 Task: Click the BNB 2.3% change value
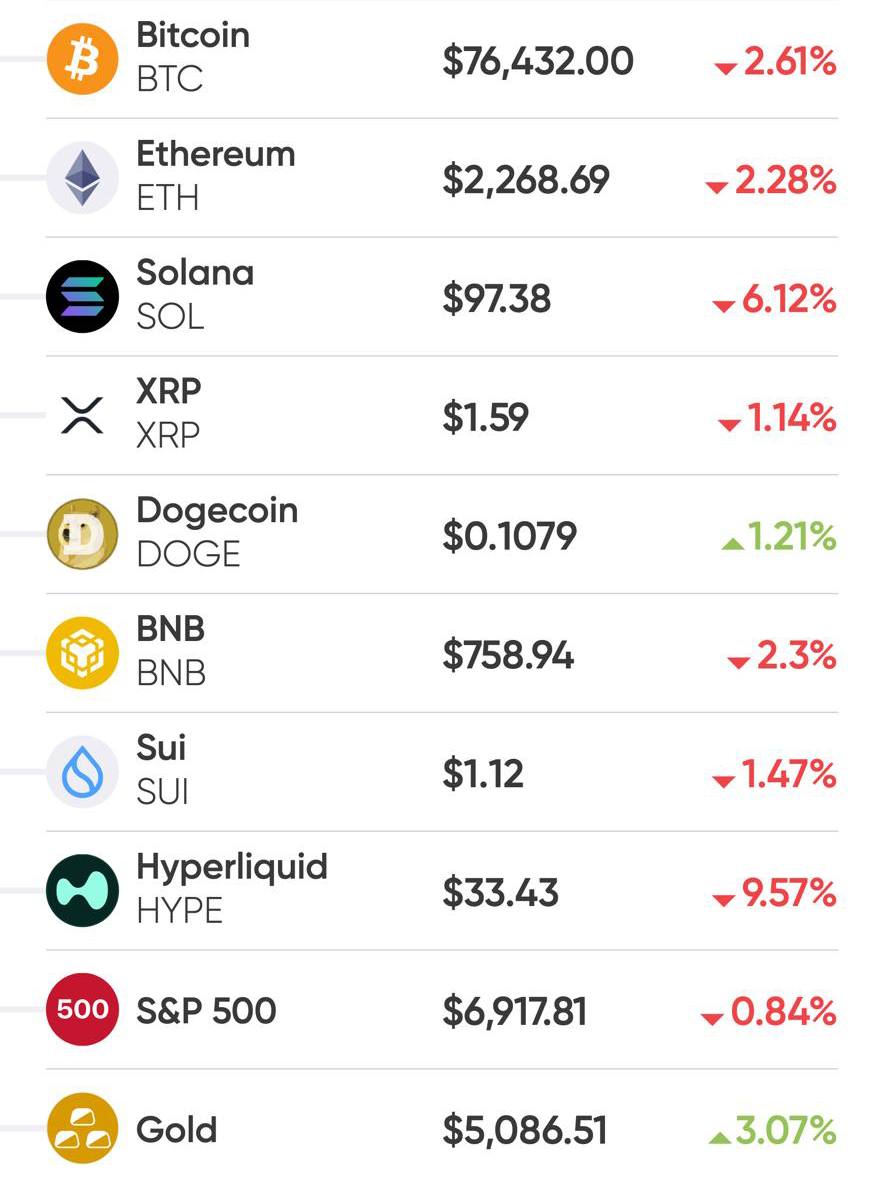[x=782, y=655]
